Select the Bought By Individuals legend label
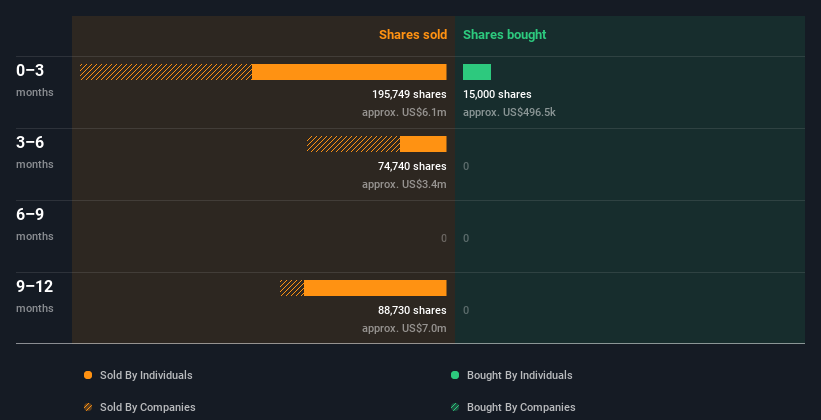Image resolution: width=821 pixels, height=420 pixels. (519, 375)
